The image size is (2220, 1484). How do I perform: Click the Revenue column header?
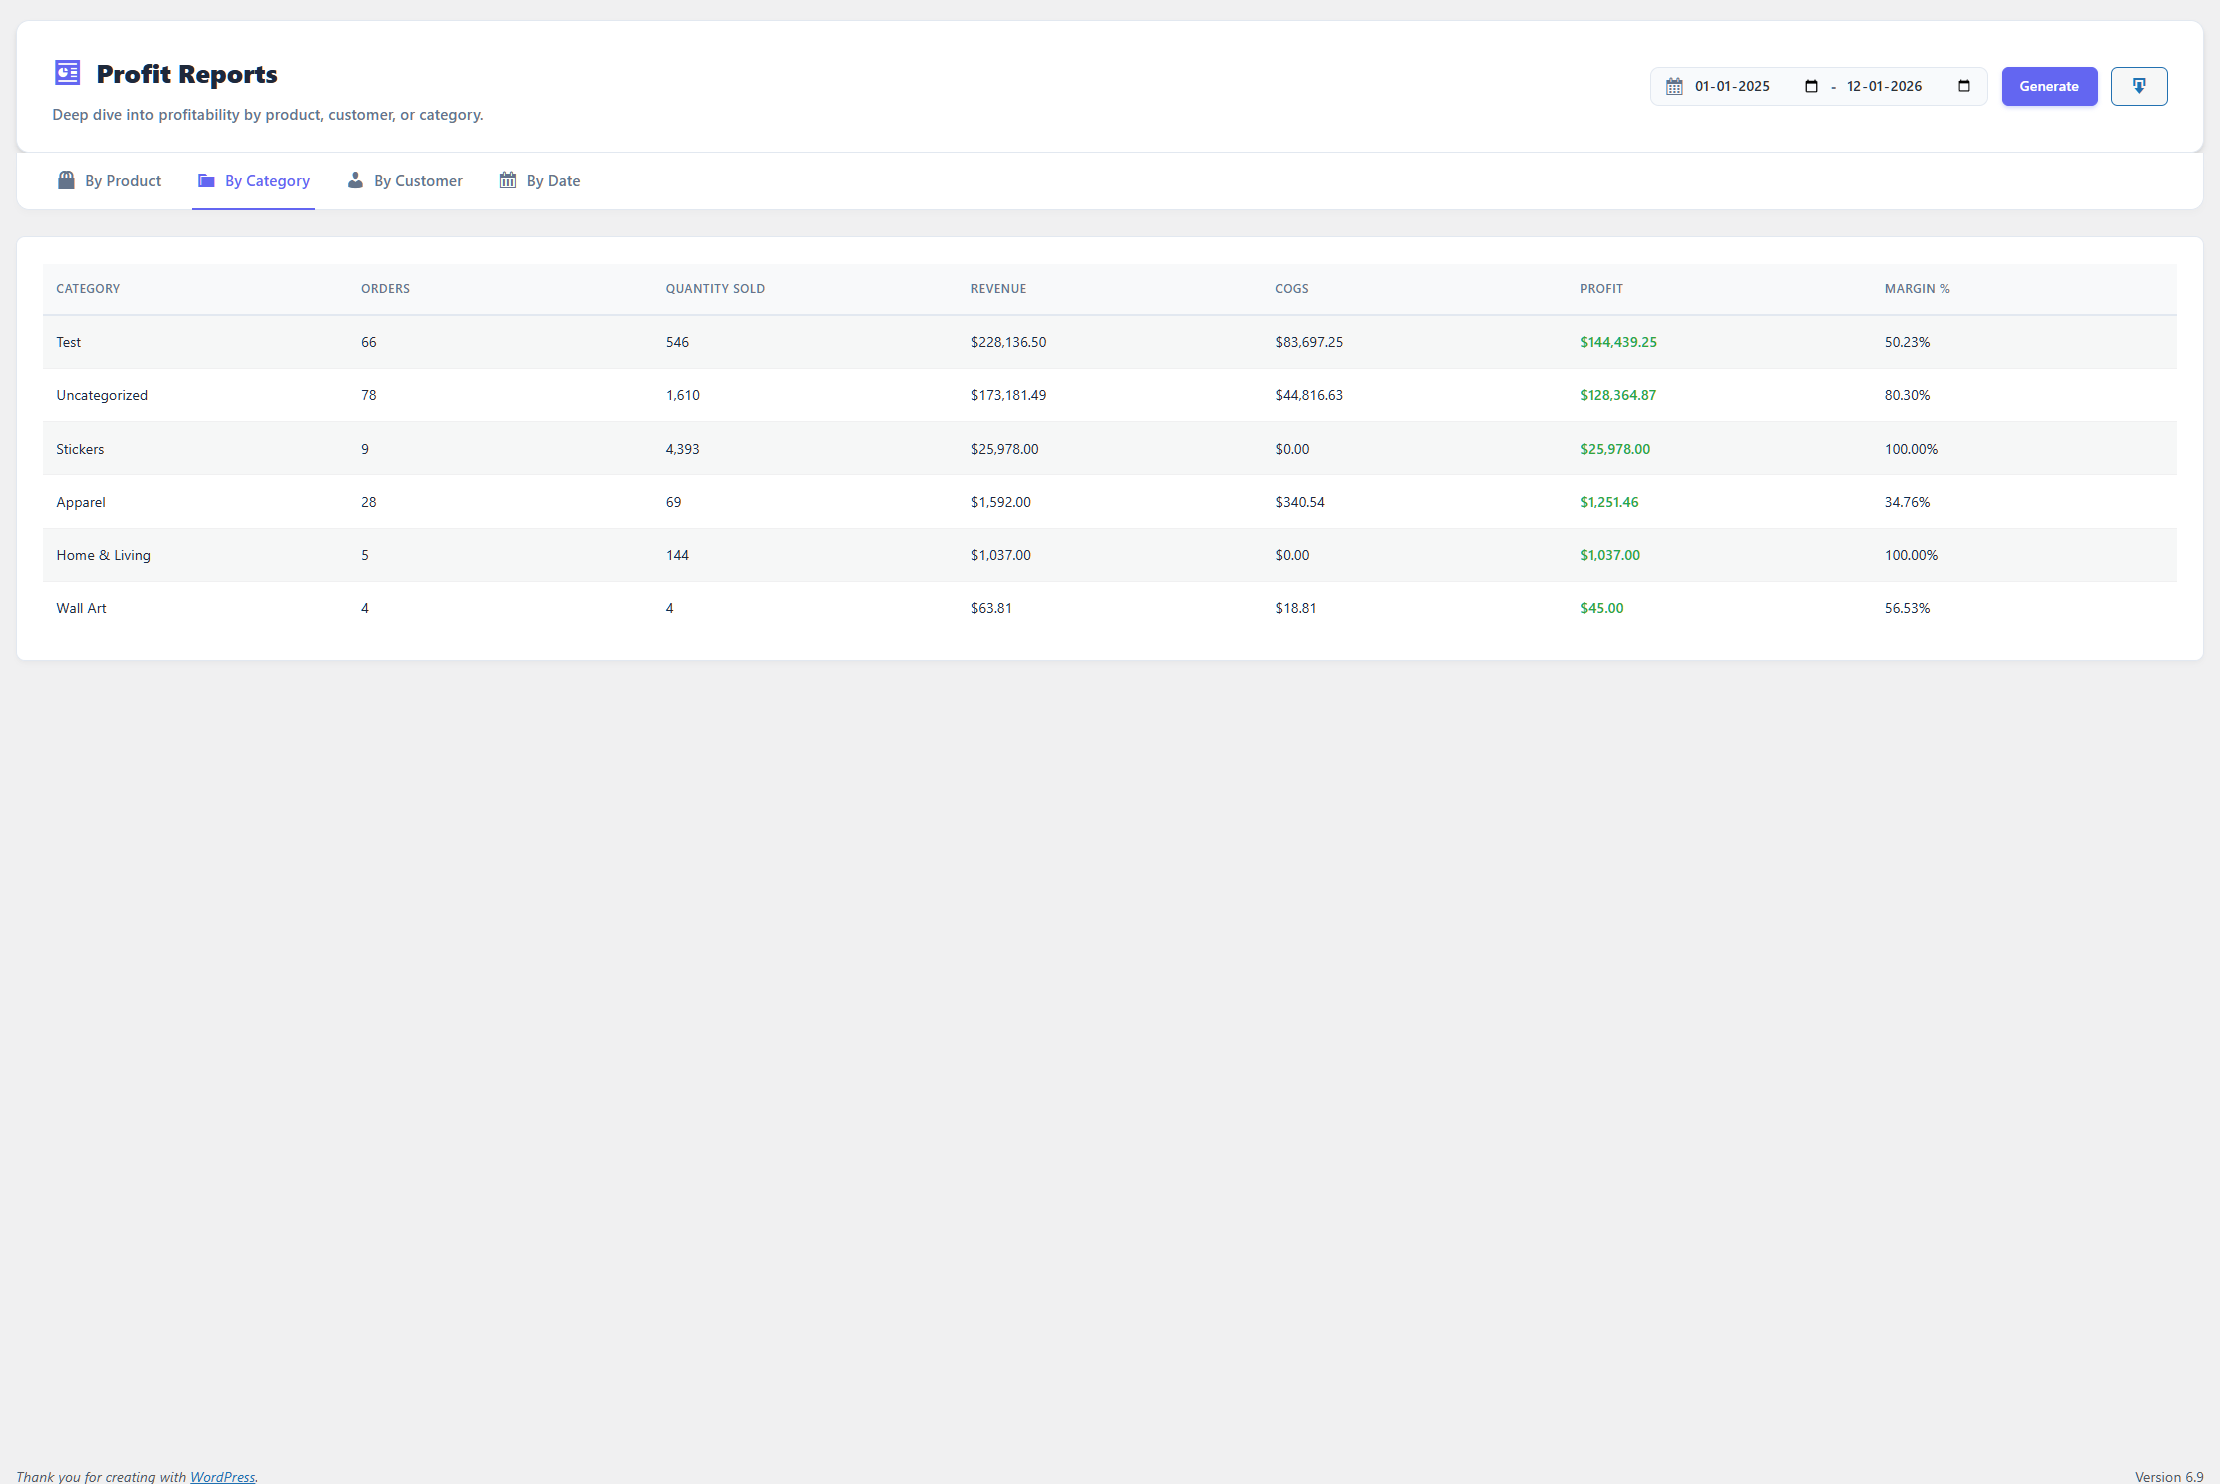(x=998, y=289)
